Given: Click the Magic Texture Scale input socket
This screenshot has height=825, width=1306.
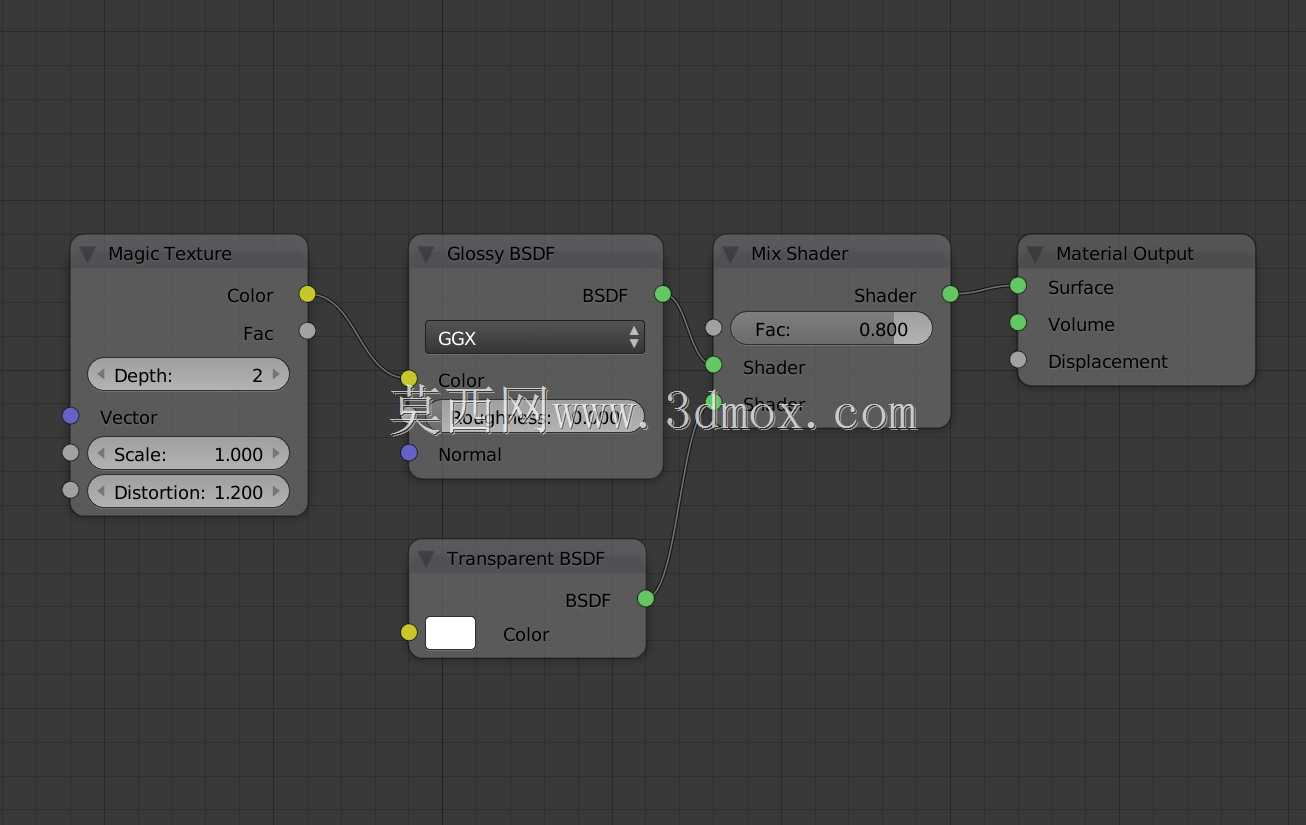Looking at the screenshot, I should pyautogui.click(x=70, y=453).
